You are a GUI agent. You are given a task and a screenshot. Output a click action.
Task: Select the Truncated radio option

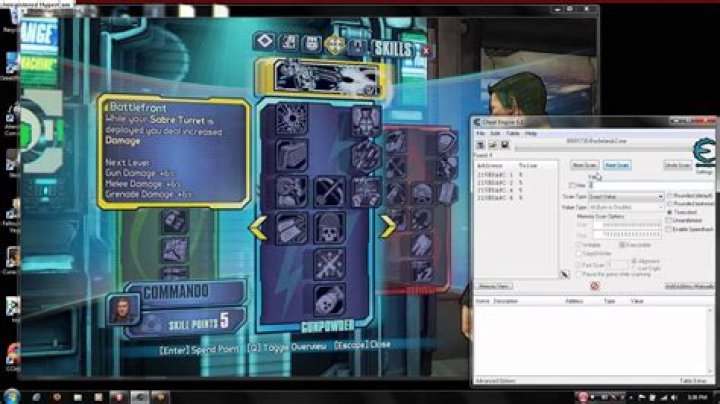click(670, 212)
